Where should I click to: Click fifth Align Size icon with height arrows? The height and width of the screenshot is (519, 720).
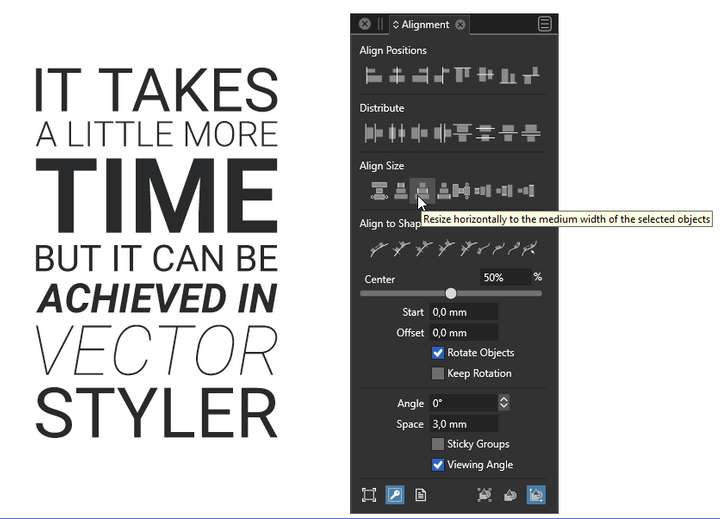click(461, 191)
